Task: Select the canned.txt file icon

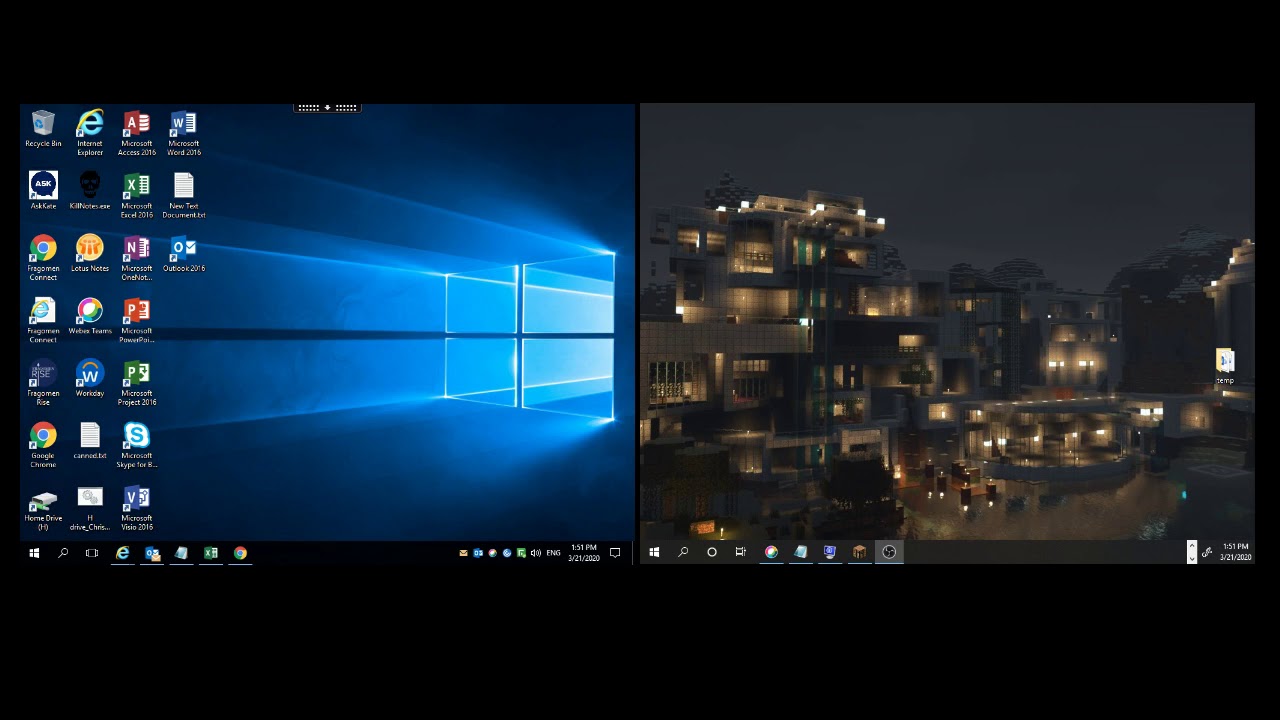Action: (90, 441)
